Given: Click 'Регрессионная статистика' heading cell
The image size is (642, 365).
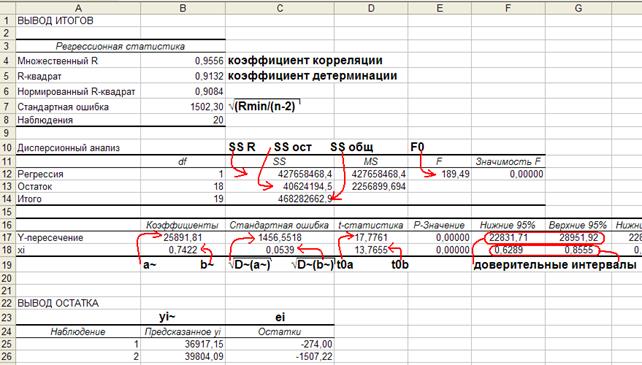Looking at the screenshot, I should (120, 46).
